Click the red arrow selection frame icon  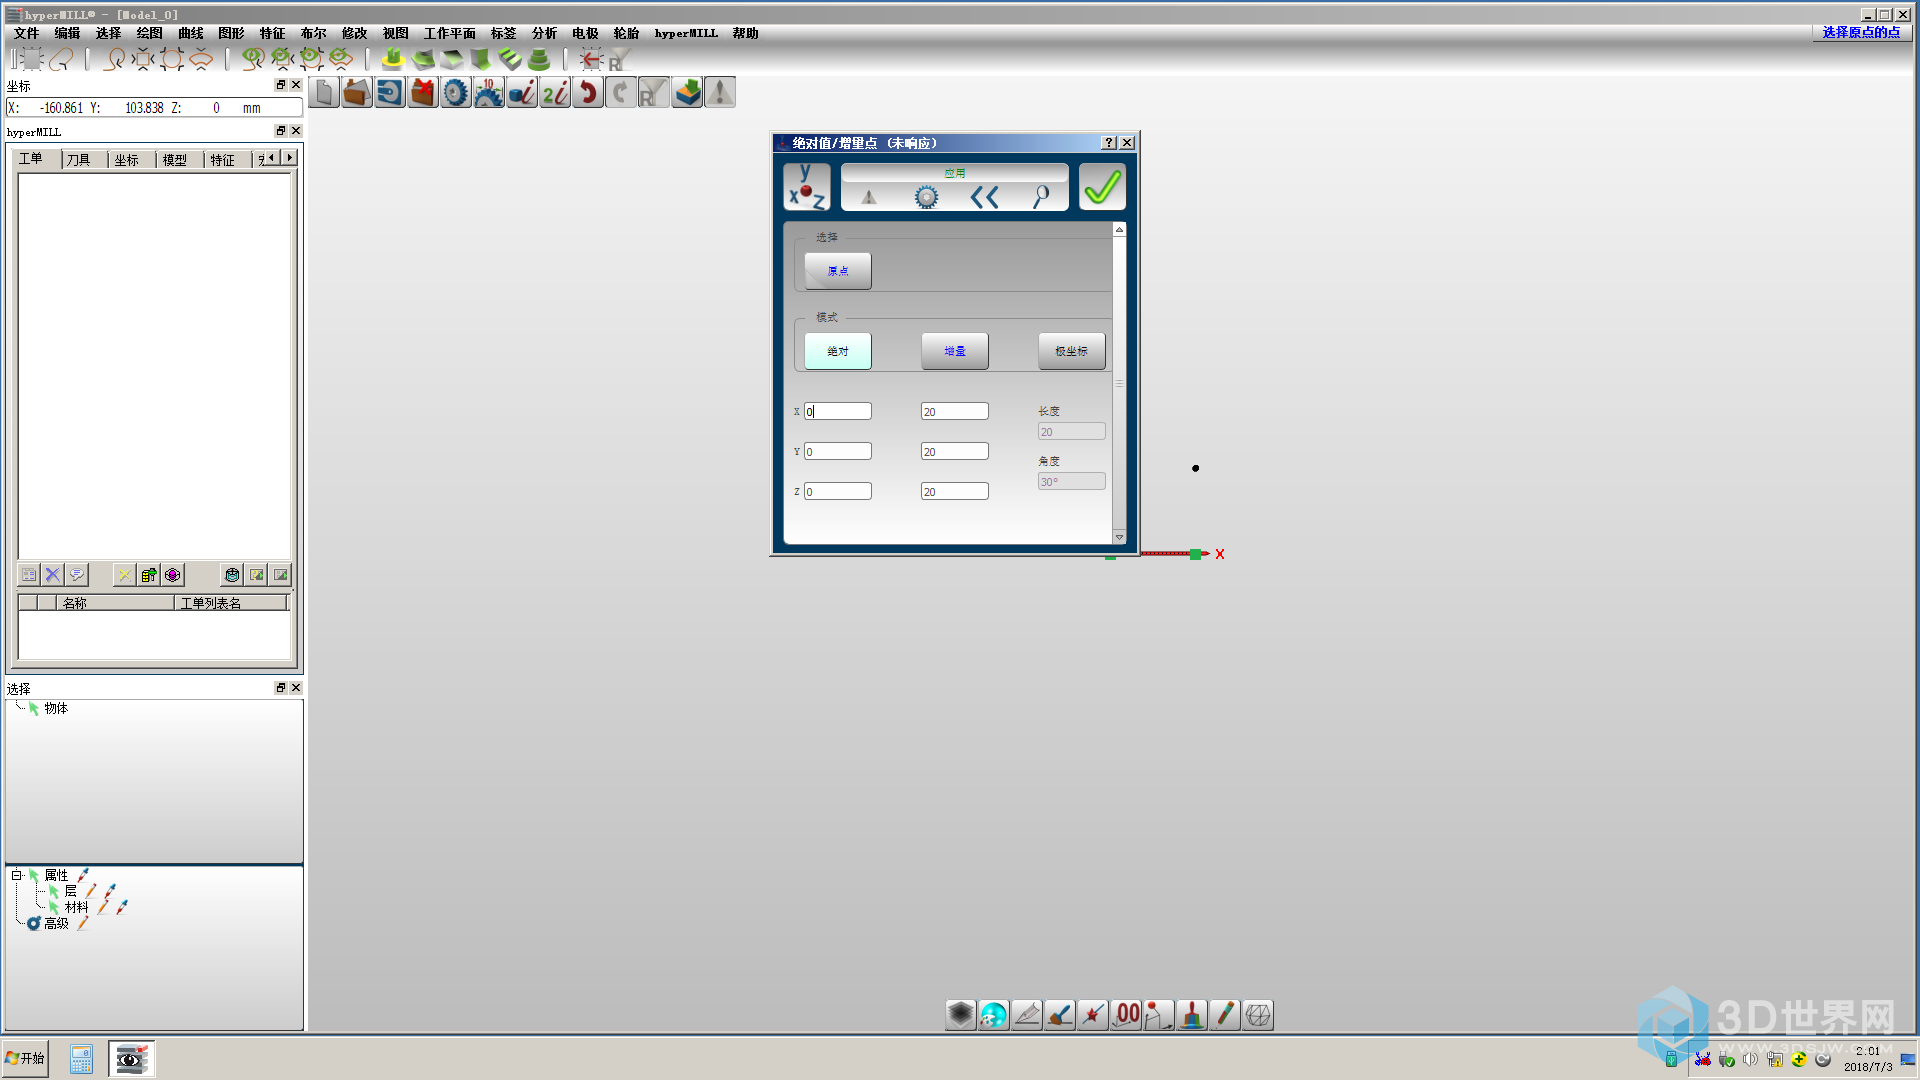[x=591, y=59]
